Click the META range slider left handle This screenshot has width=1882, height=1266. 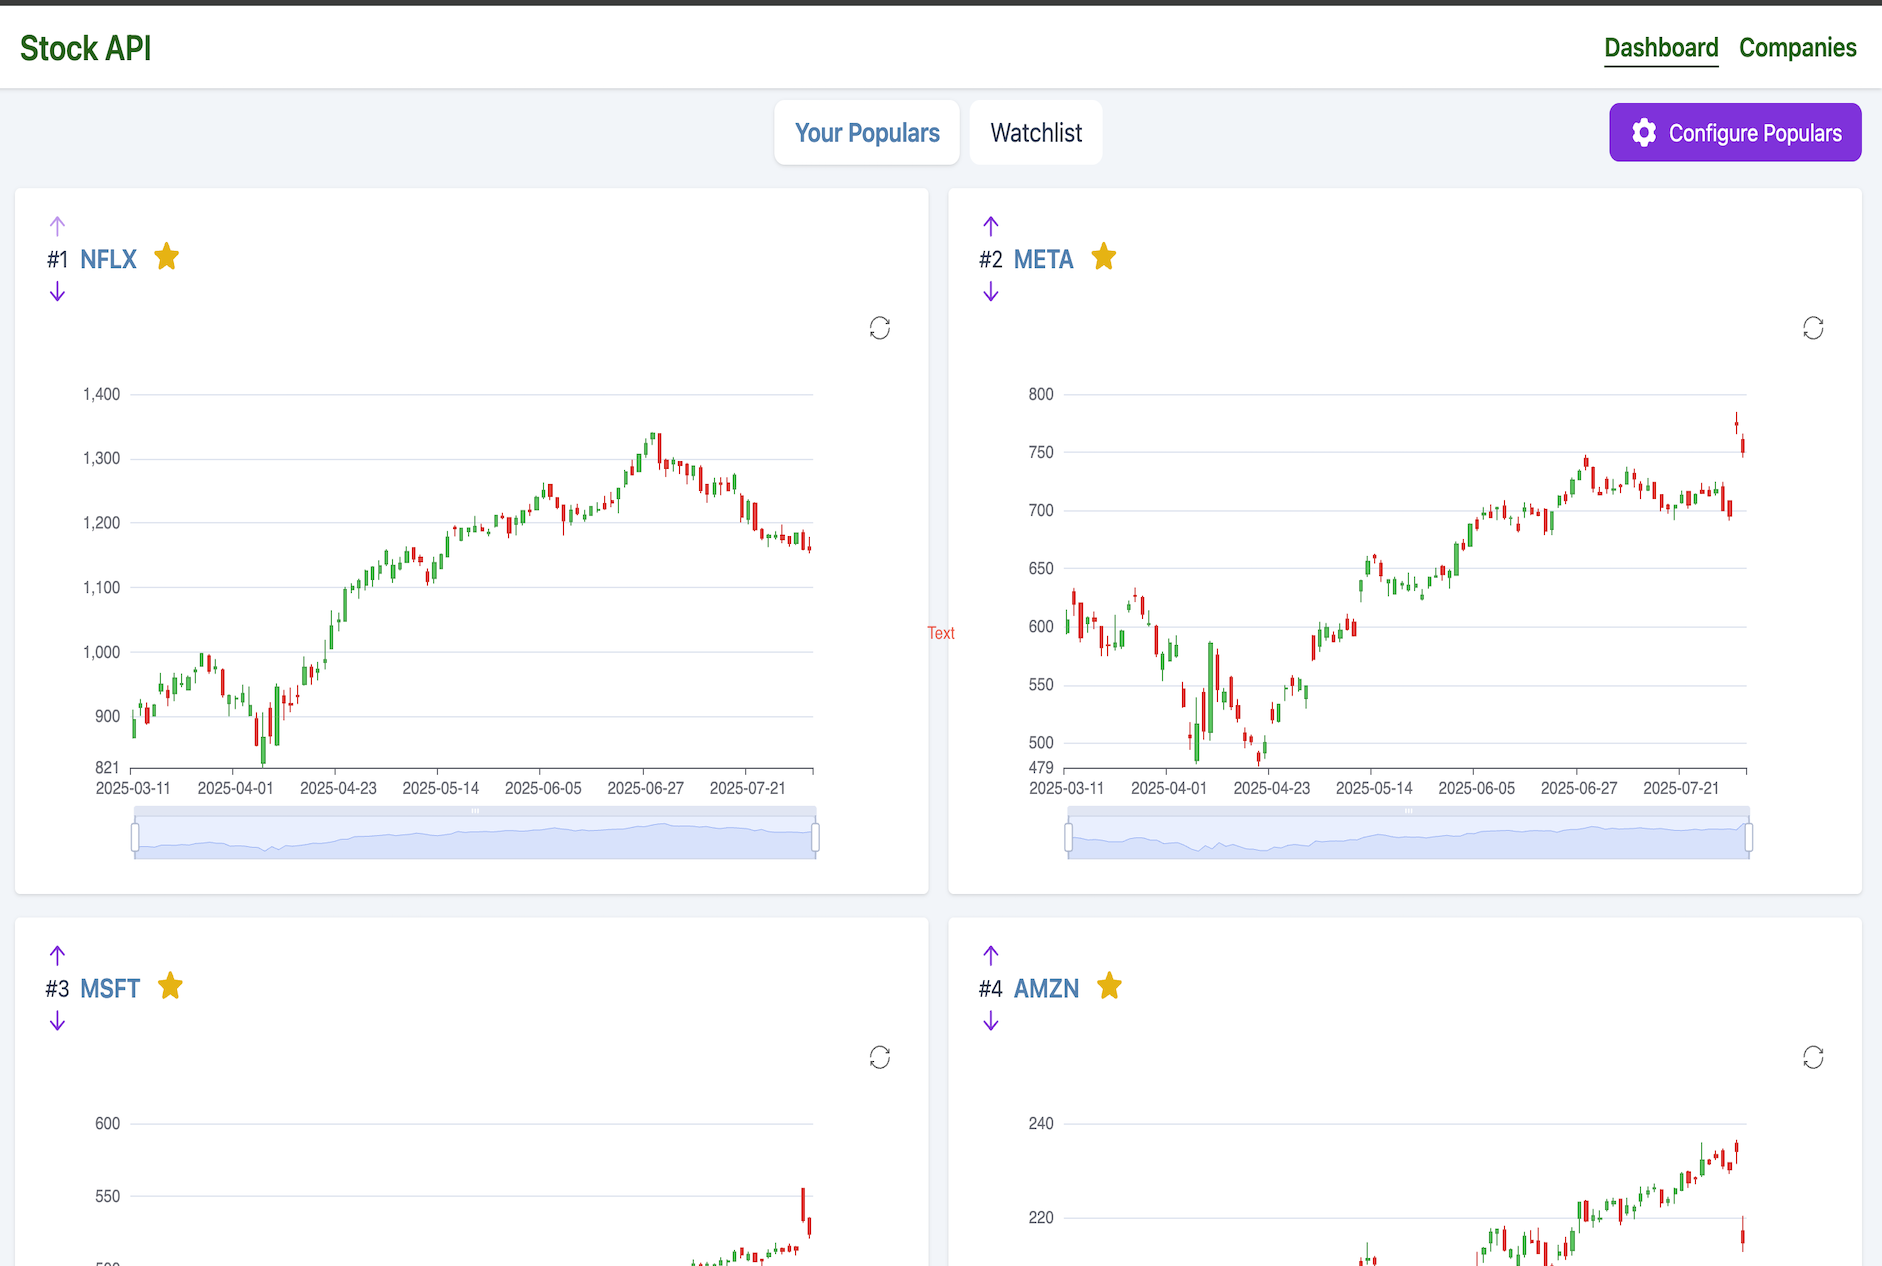click(x=1069, y=837)
